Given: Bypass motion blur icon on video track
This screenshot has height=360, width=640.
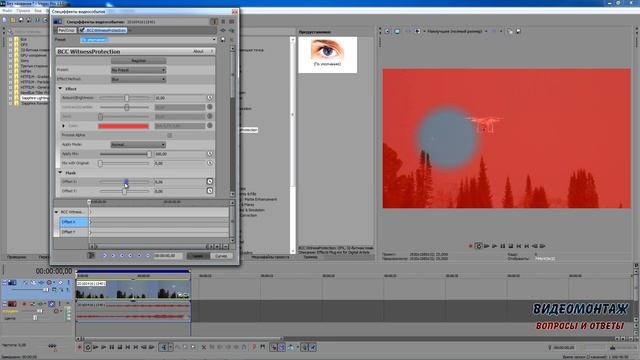Looking at the screenshot, I should (26, 282).
